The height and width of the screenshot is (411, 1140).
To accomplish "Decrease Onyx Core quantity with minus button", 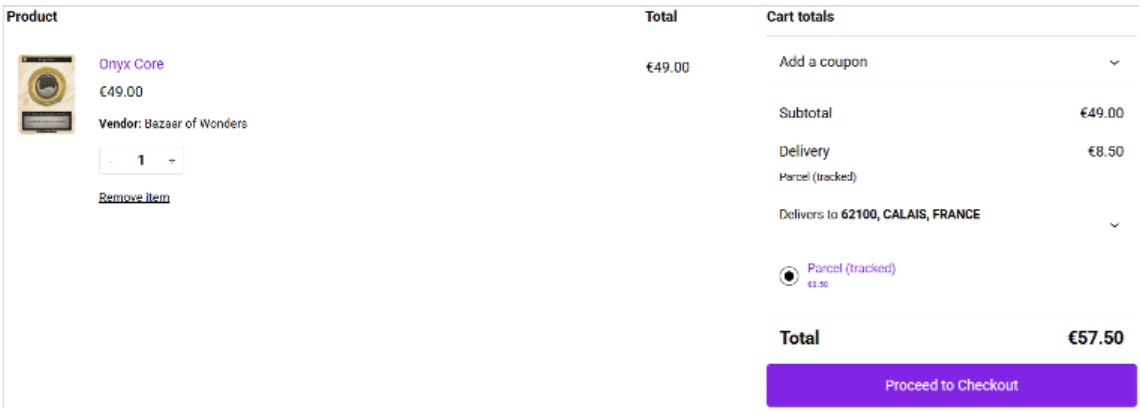I will 111,161.
